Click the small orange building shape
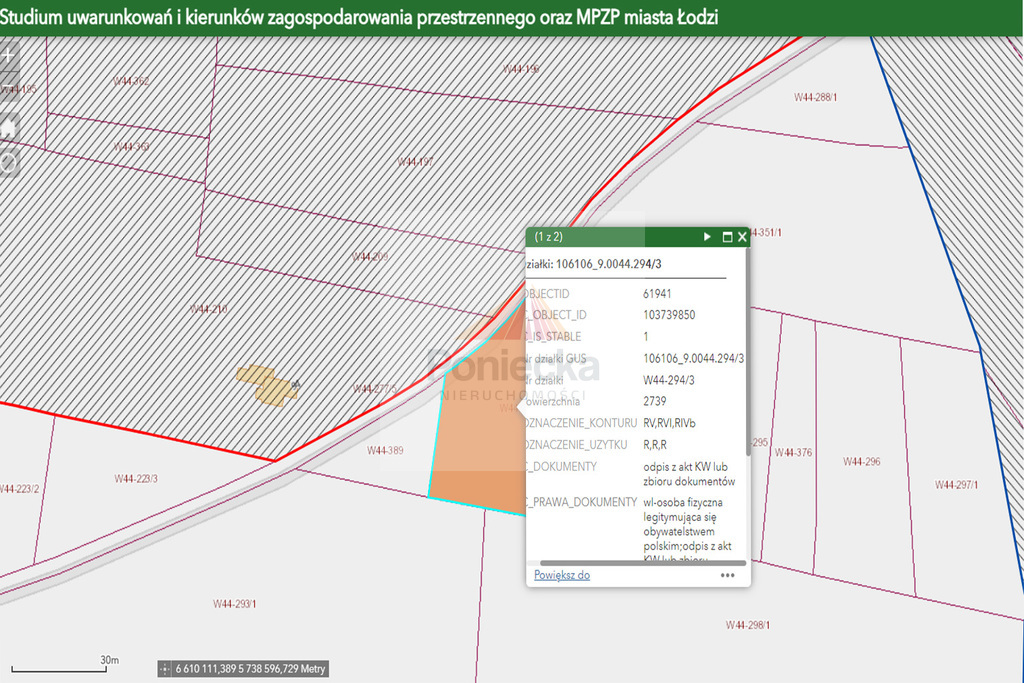The height and width of the screenshot is (683, 1024). (x=265, y=385)
